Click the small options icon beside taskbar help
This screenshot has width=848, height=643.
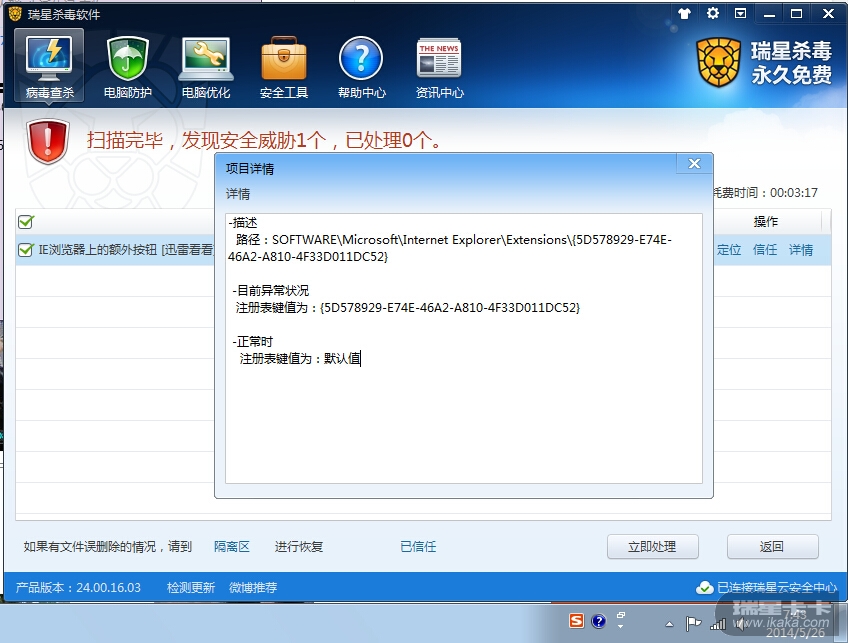[620, 620]
